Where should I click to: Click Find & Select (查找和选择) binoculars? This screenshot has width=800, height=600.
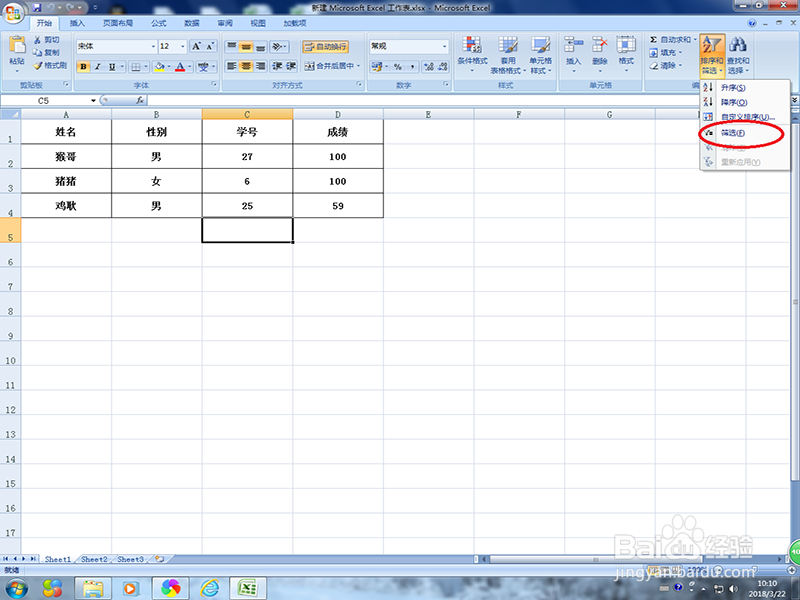pos(738,55)
